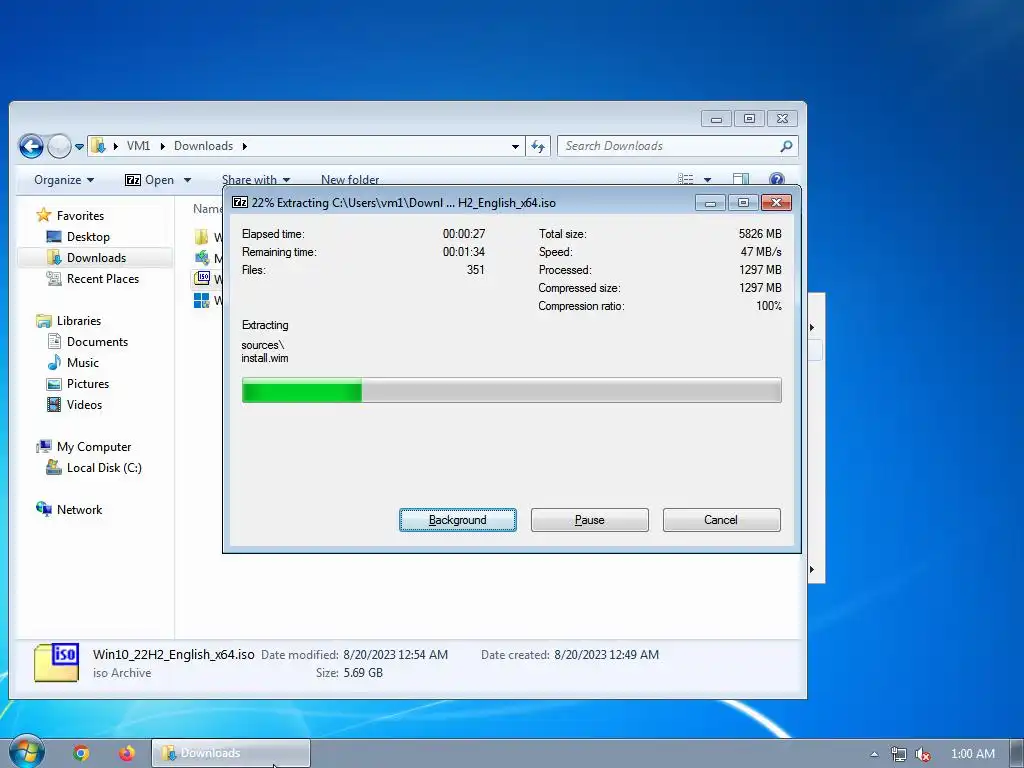1024x768 pixels.
Task: Click the Local Disk drive icon
Action: [x=54, y=467]
